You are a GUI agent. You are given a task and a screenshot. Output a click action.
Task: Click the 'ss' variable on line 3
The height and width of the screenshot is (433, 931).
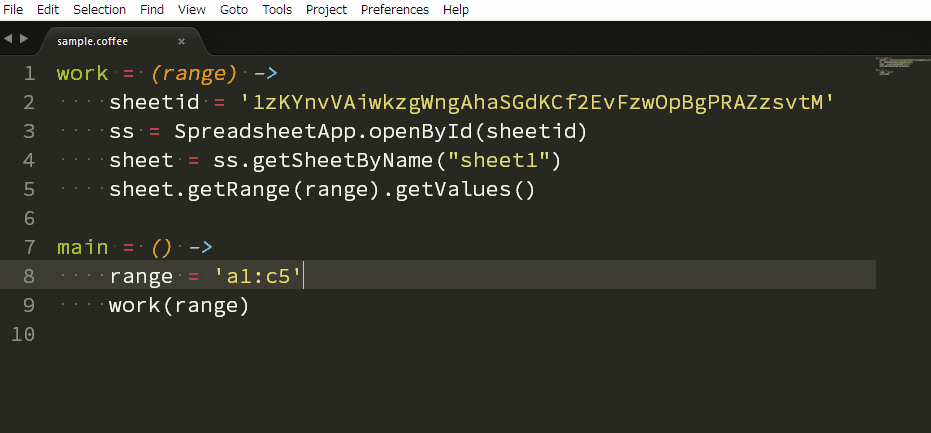122,132
